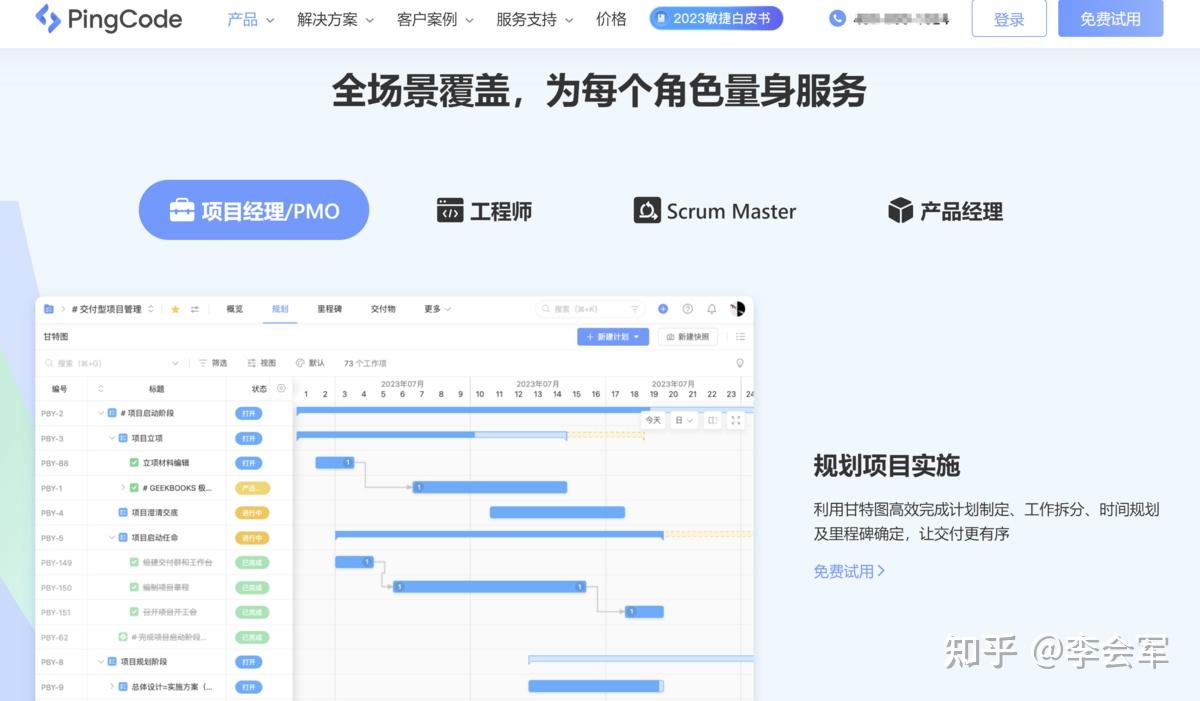The width and height of the screenshot is (1200, 701).
Task: Open the 视图 view settings
Action: (261, 363)
